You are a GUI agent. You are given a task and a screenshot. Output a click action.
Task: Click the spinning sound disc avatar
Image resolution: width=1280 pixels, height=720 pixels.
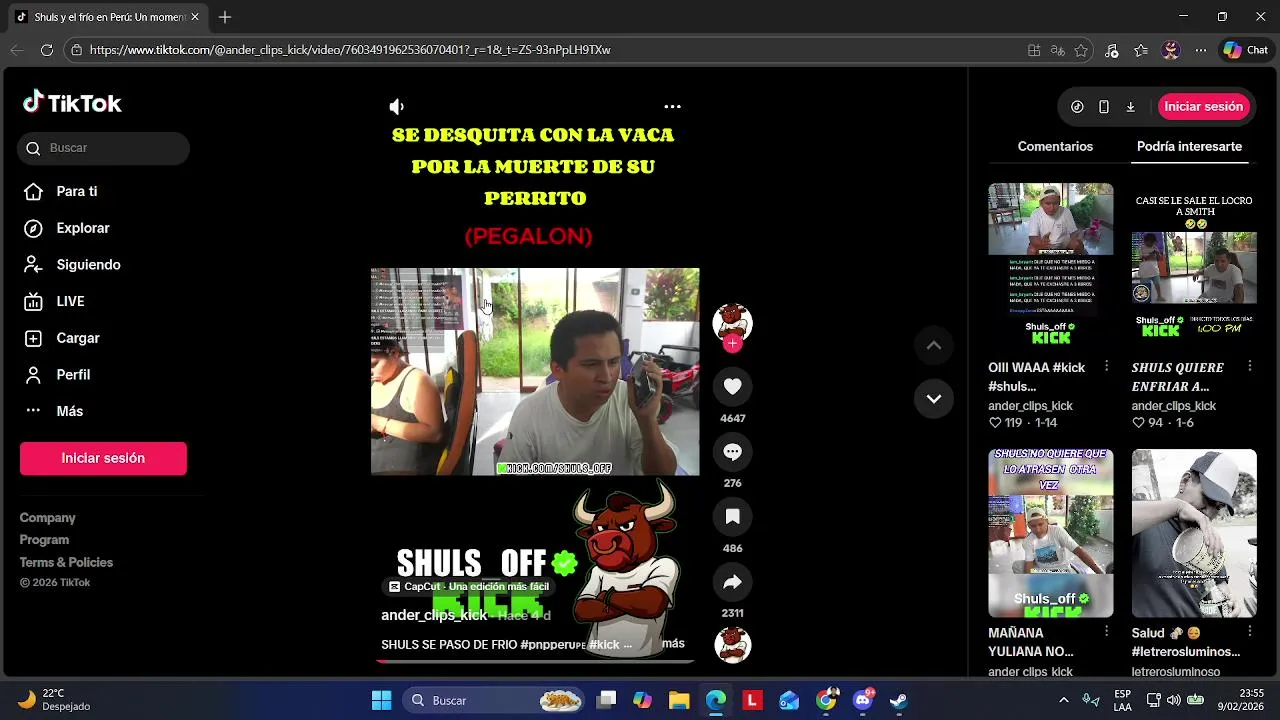732,645
